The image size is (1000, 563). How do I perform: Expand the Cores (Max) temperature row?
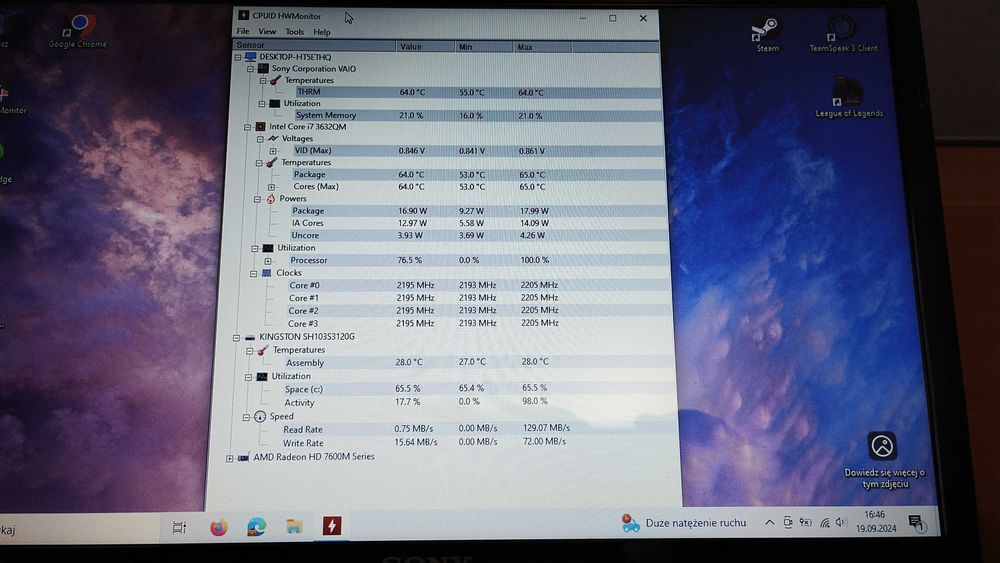[271, 187]
